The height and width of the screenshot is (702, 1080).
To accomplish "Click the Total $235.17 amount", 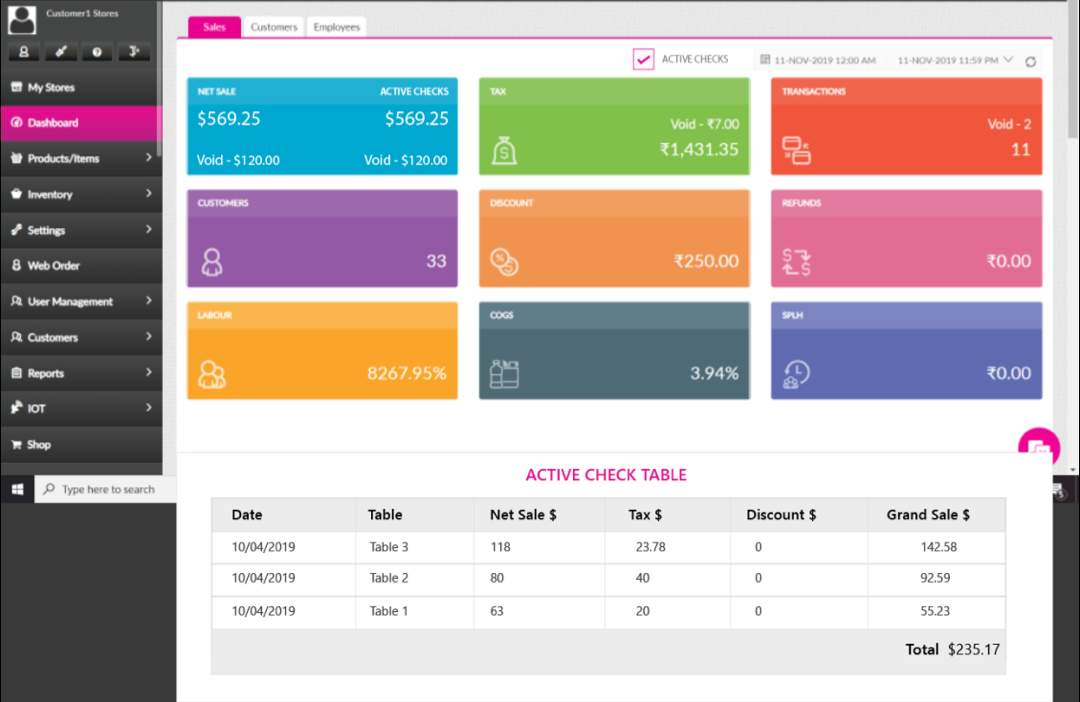I will tap(973, 650).
